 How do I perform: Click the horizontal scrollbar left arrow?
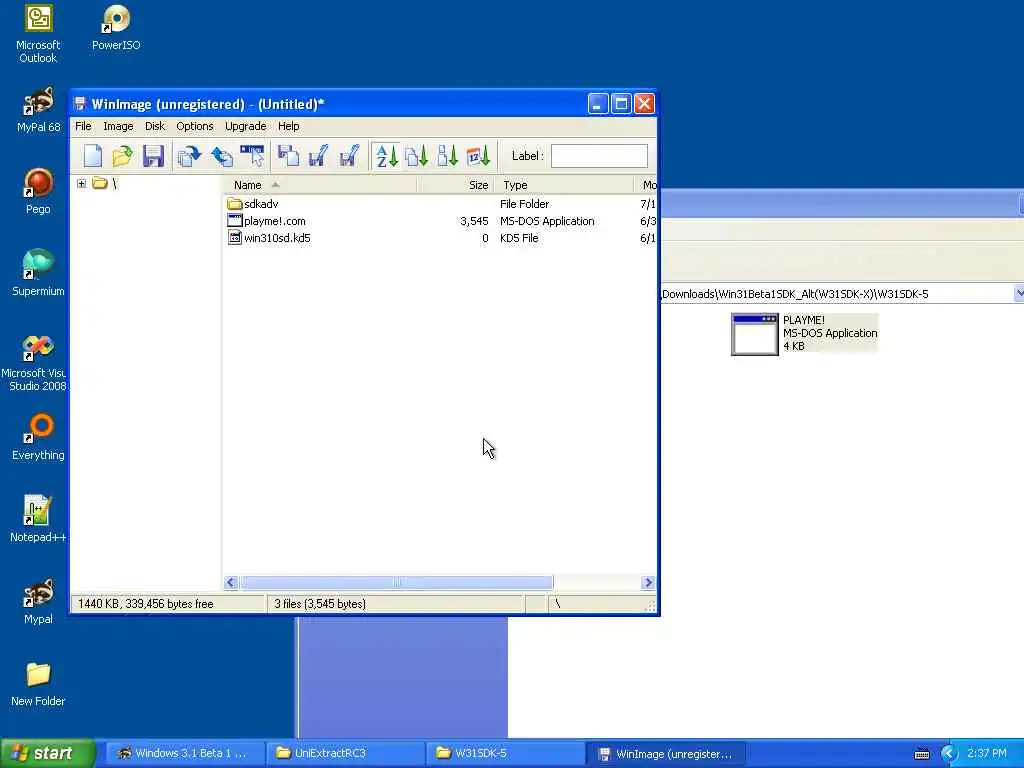(x=231, y=582)
